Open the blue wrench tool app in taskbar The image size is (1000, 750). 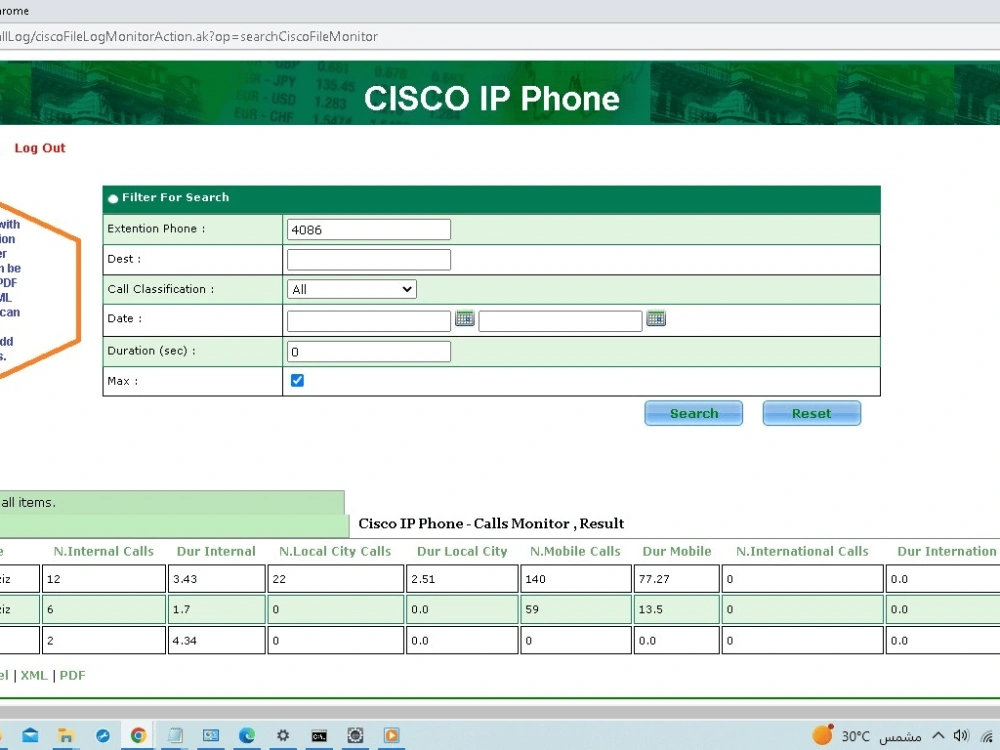[103, 735]
